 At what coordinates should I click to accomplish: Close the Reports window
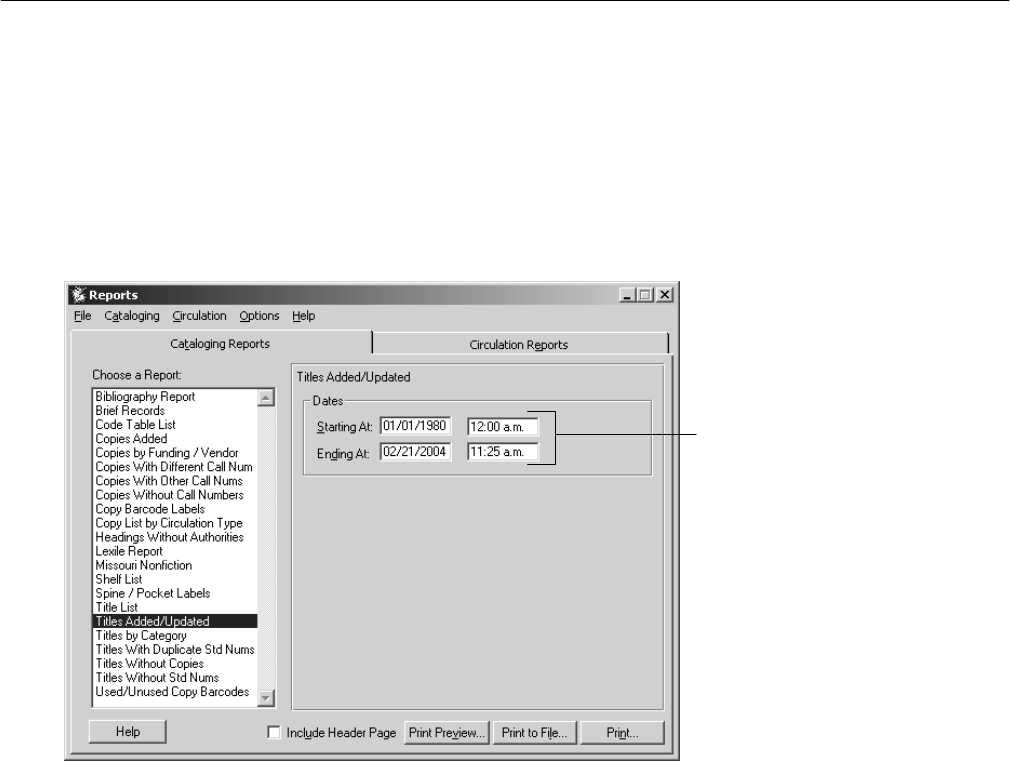[x=665, y=295]
